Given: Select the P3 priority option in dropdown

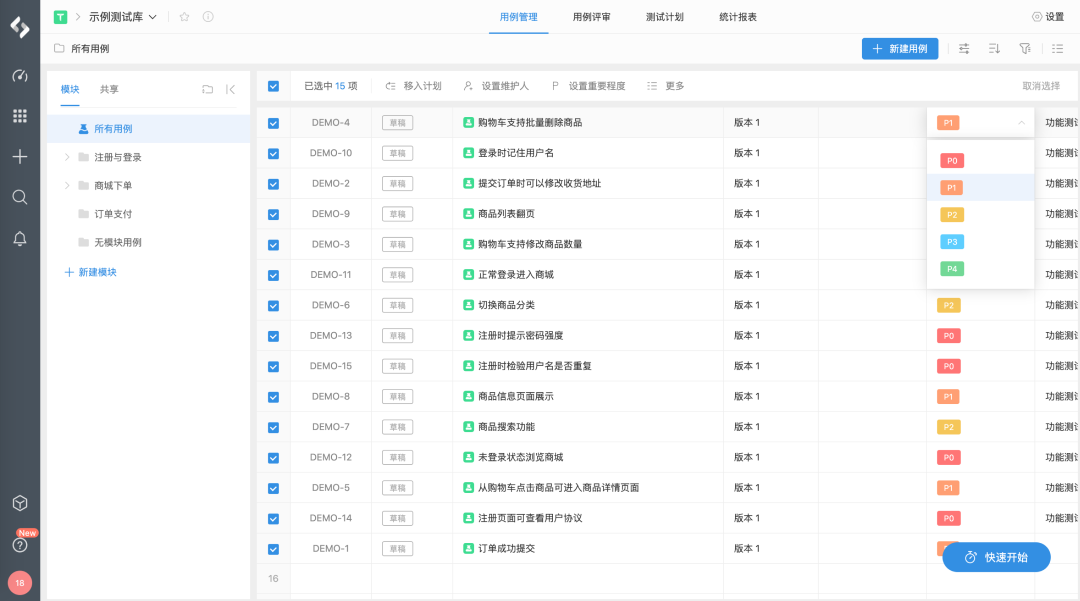Looking at the screenshot, I should pyautogui.click(x=952, y=242).
